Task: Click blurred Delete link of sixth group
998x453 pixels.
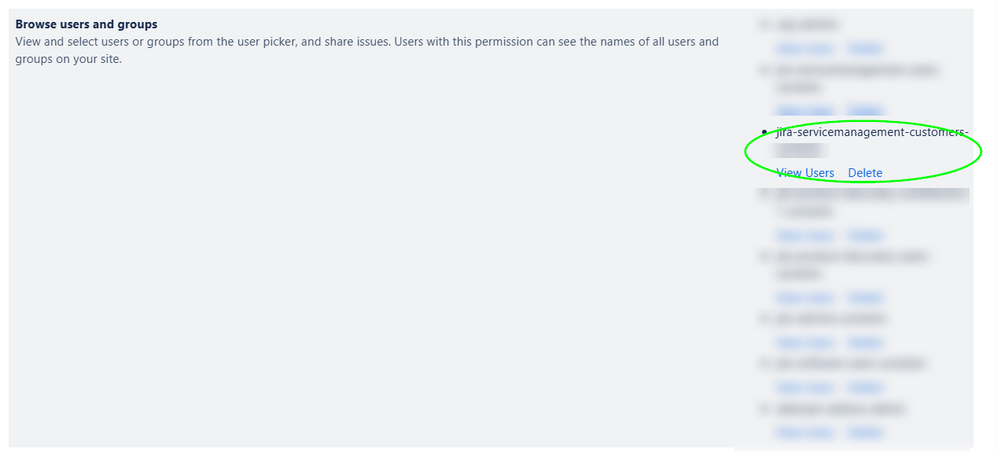Action: (865, 342)
